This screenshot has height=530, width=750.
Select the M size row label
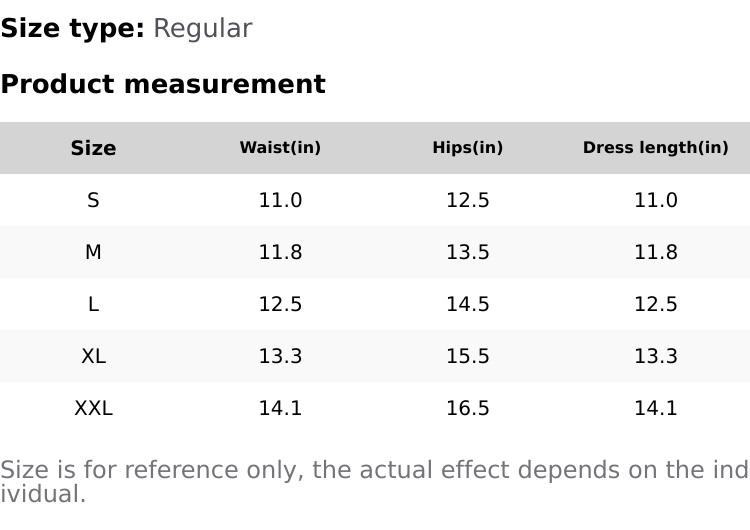93,252
